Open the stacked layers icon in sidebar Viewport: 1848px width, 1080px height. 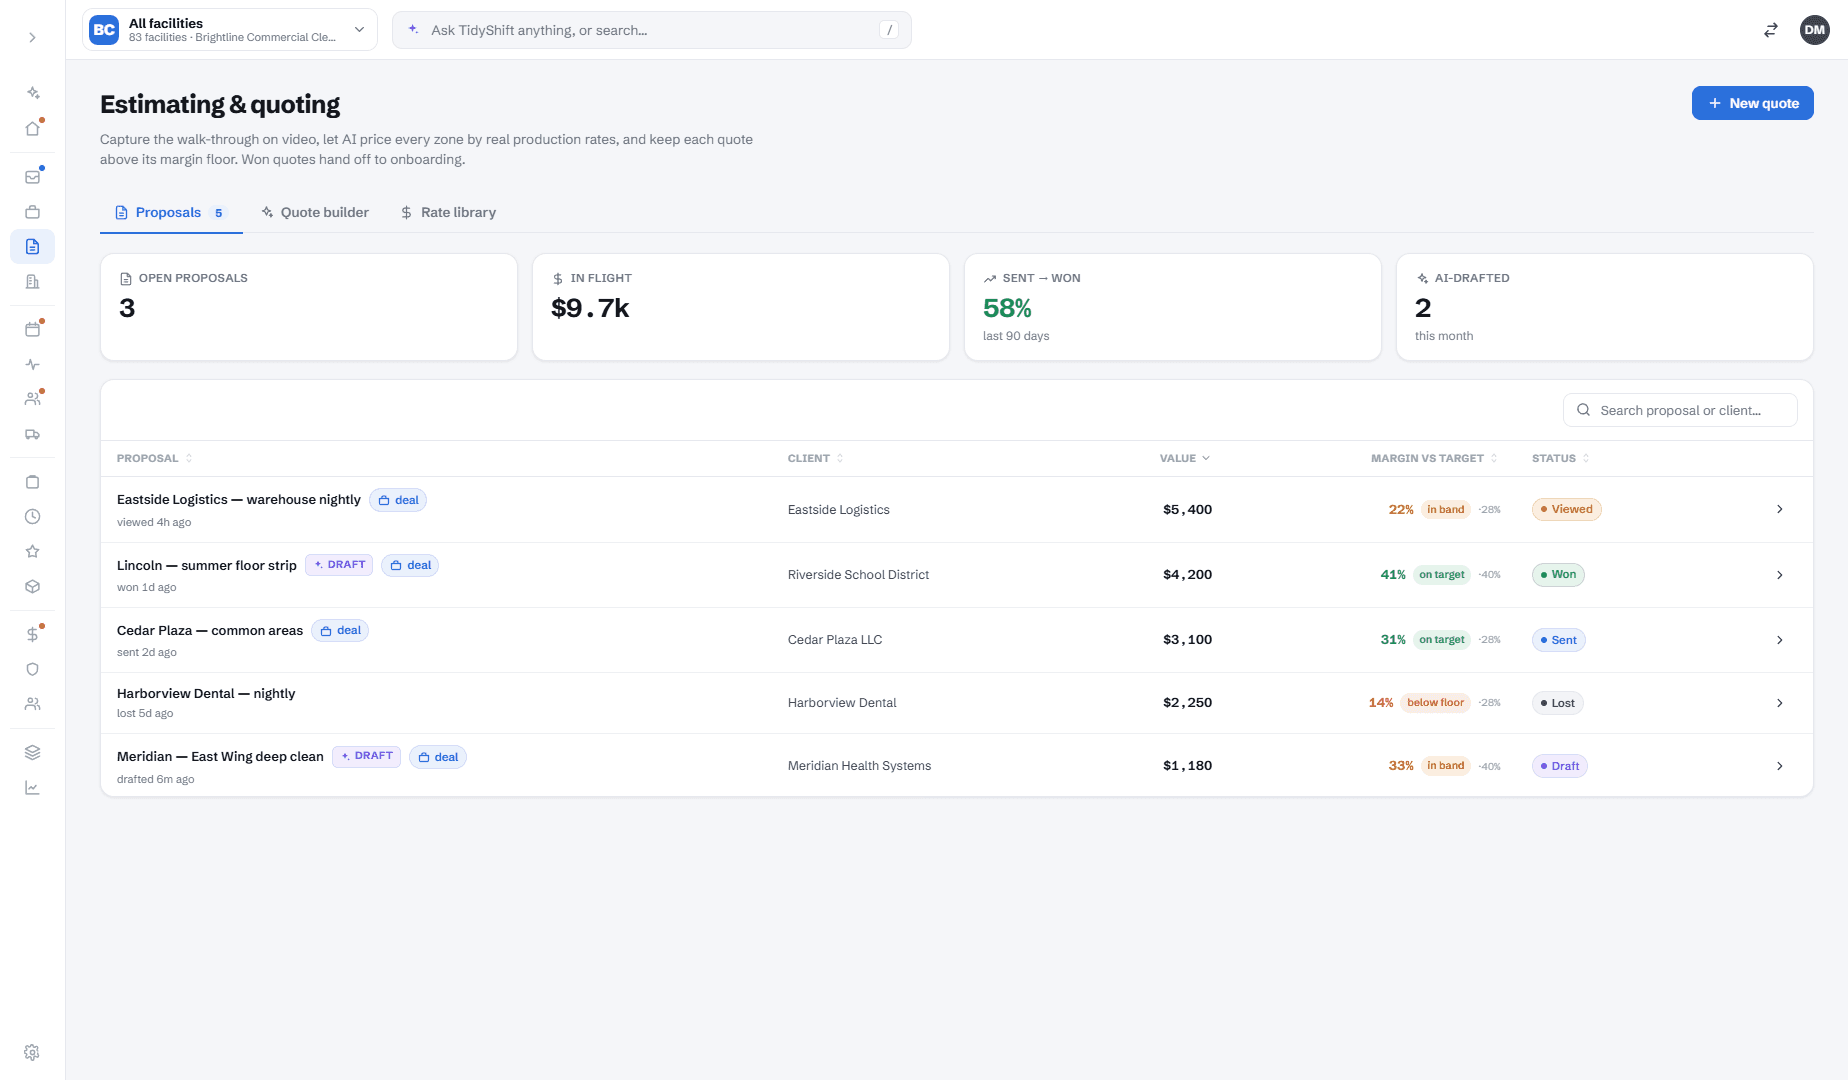point(32,752)
